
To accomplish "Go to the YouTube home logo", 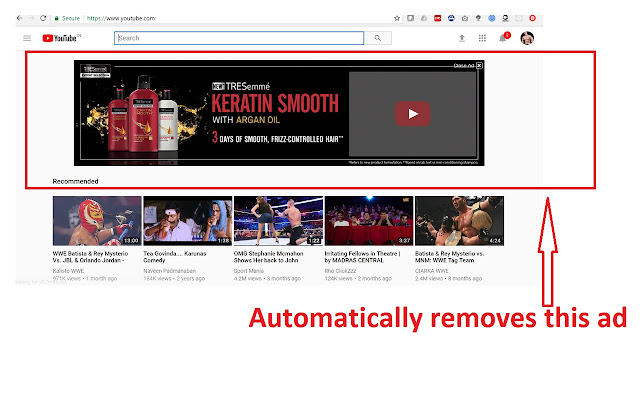I will [x=60, y=38].
